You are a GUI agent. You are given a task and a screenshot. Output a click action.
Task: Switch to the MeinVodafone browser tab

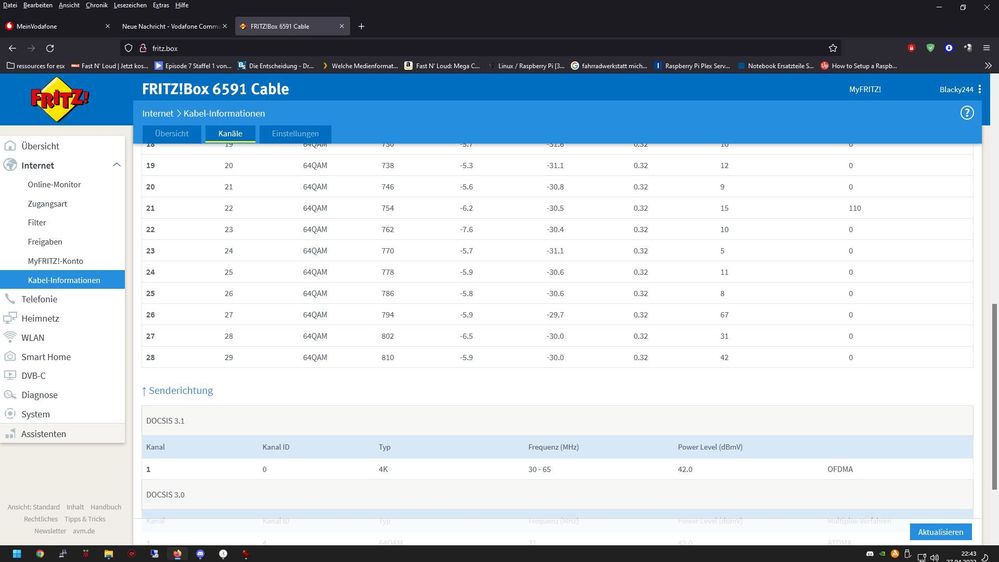pos(57,26)
